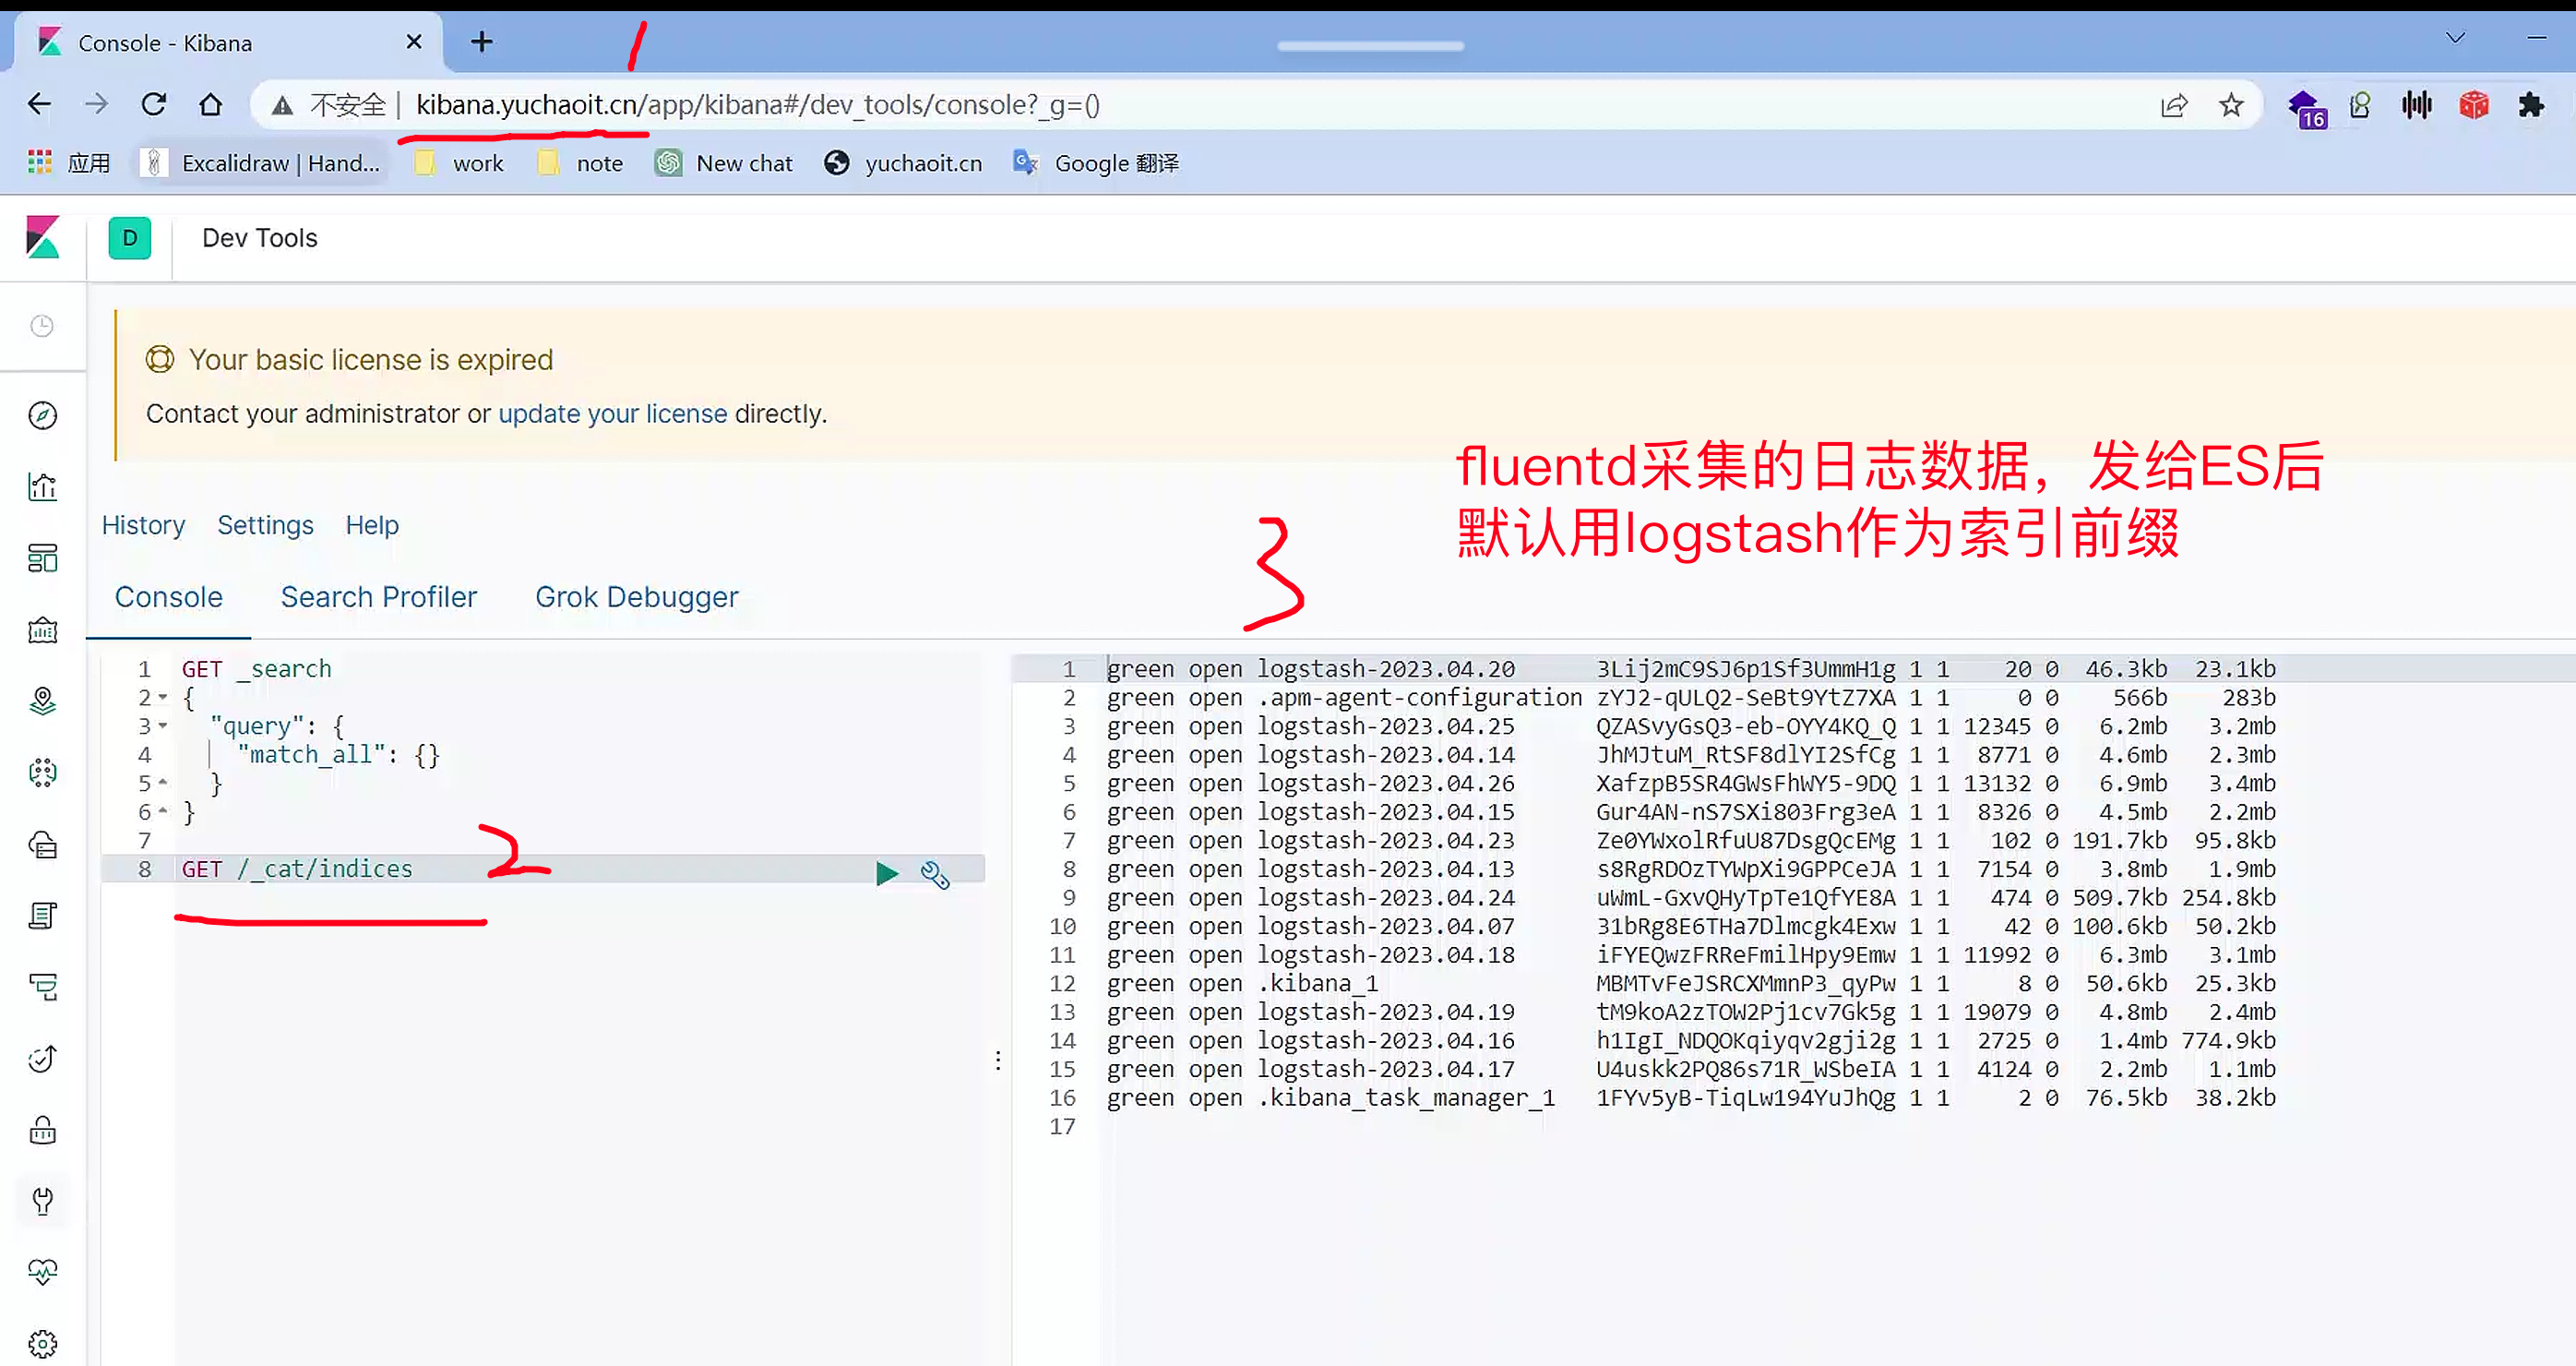Toggle fold marker on line 6

[x=163, y=811]
